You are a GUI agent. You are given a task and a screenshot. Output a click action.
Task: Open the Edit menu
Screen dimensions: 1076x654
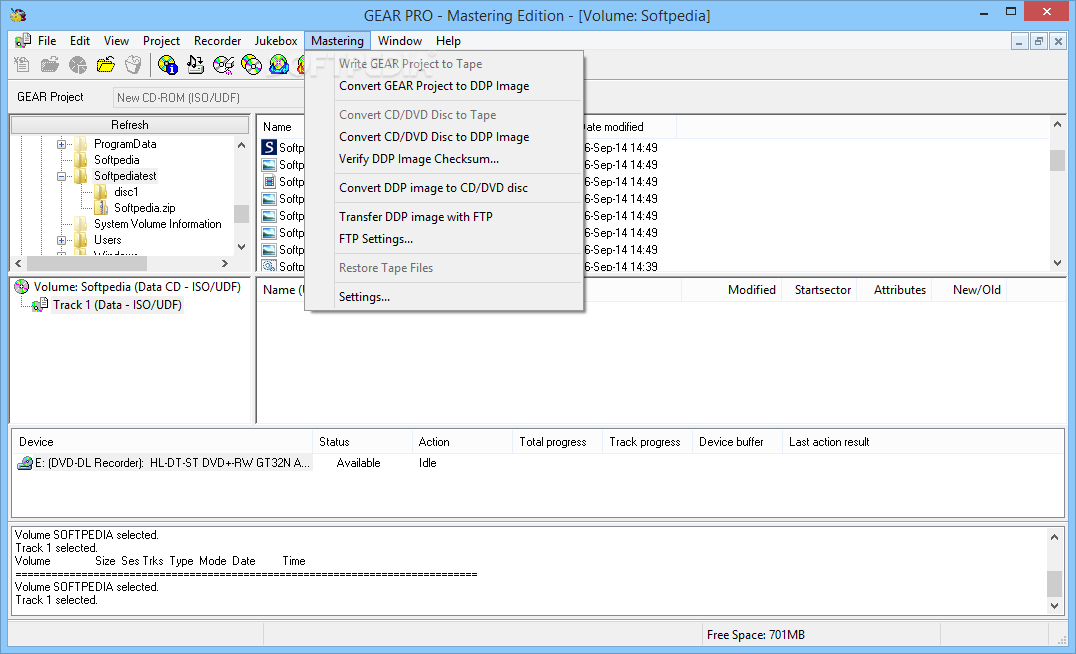coord(80,41)
